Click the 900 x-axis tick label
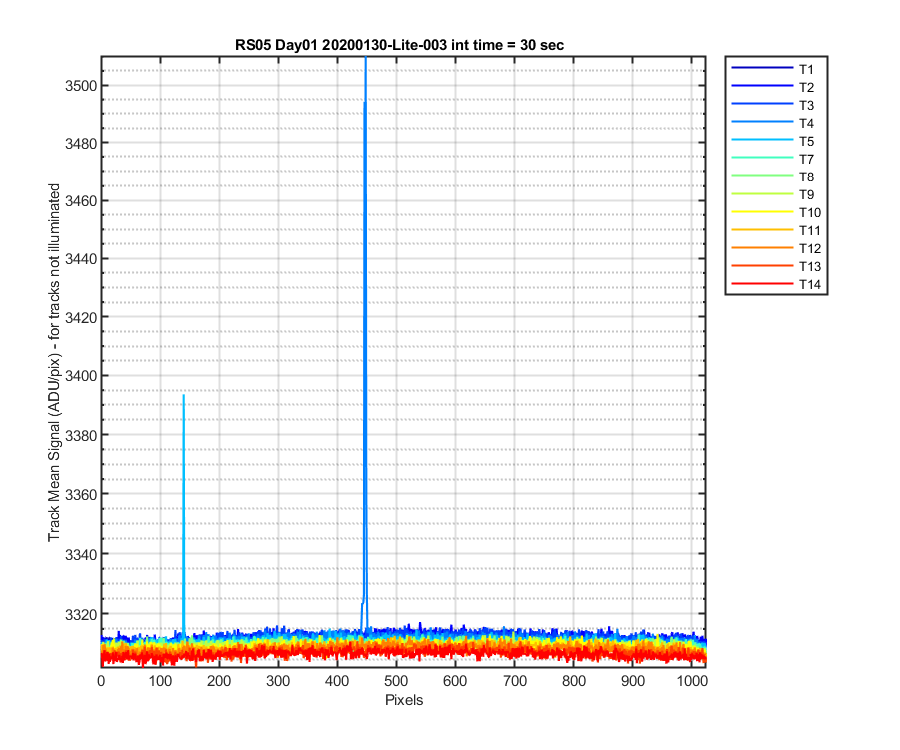The image size is (900, 750). click(633, 681)
